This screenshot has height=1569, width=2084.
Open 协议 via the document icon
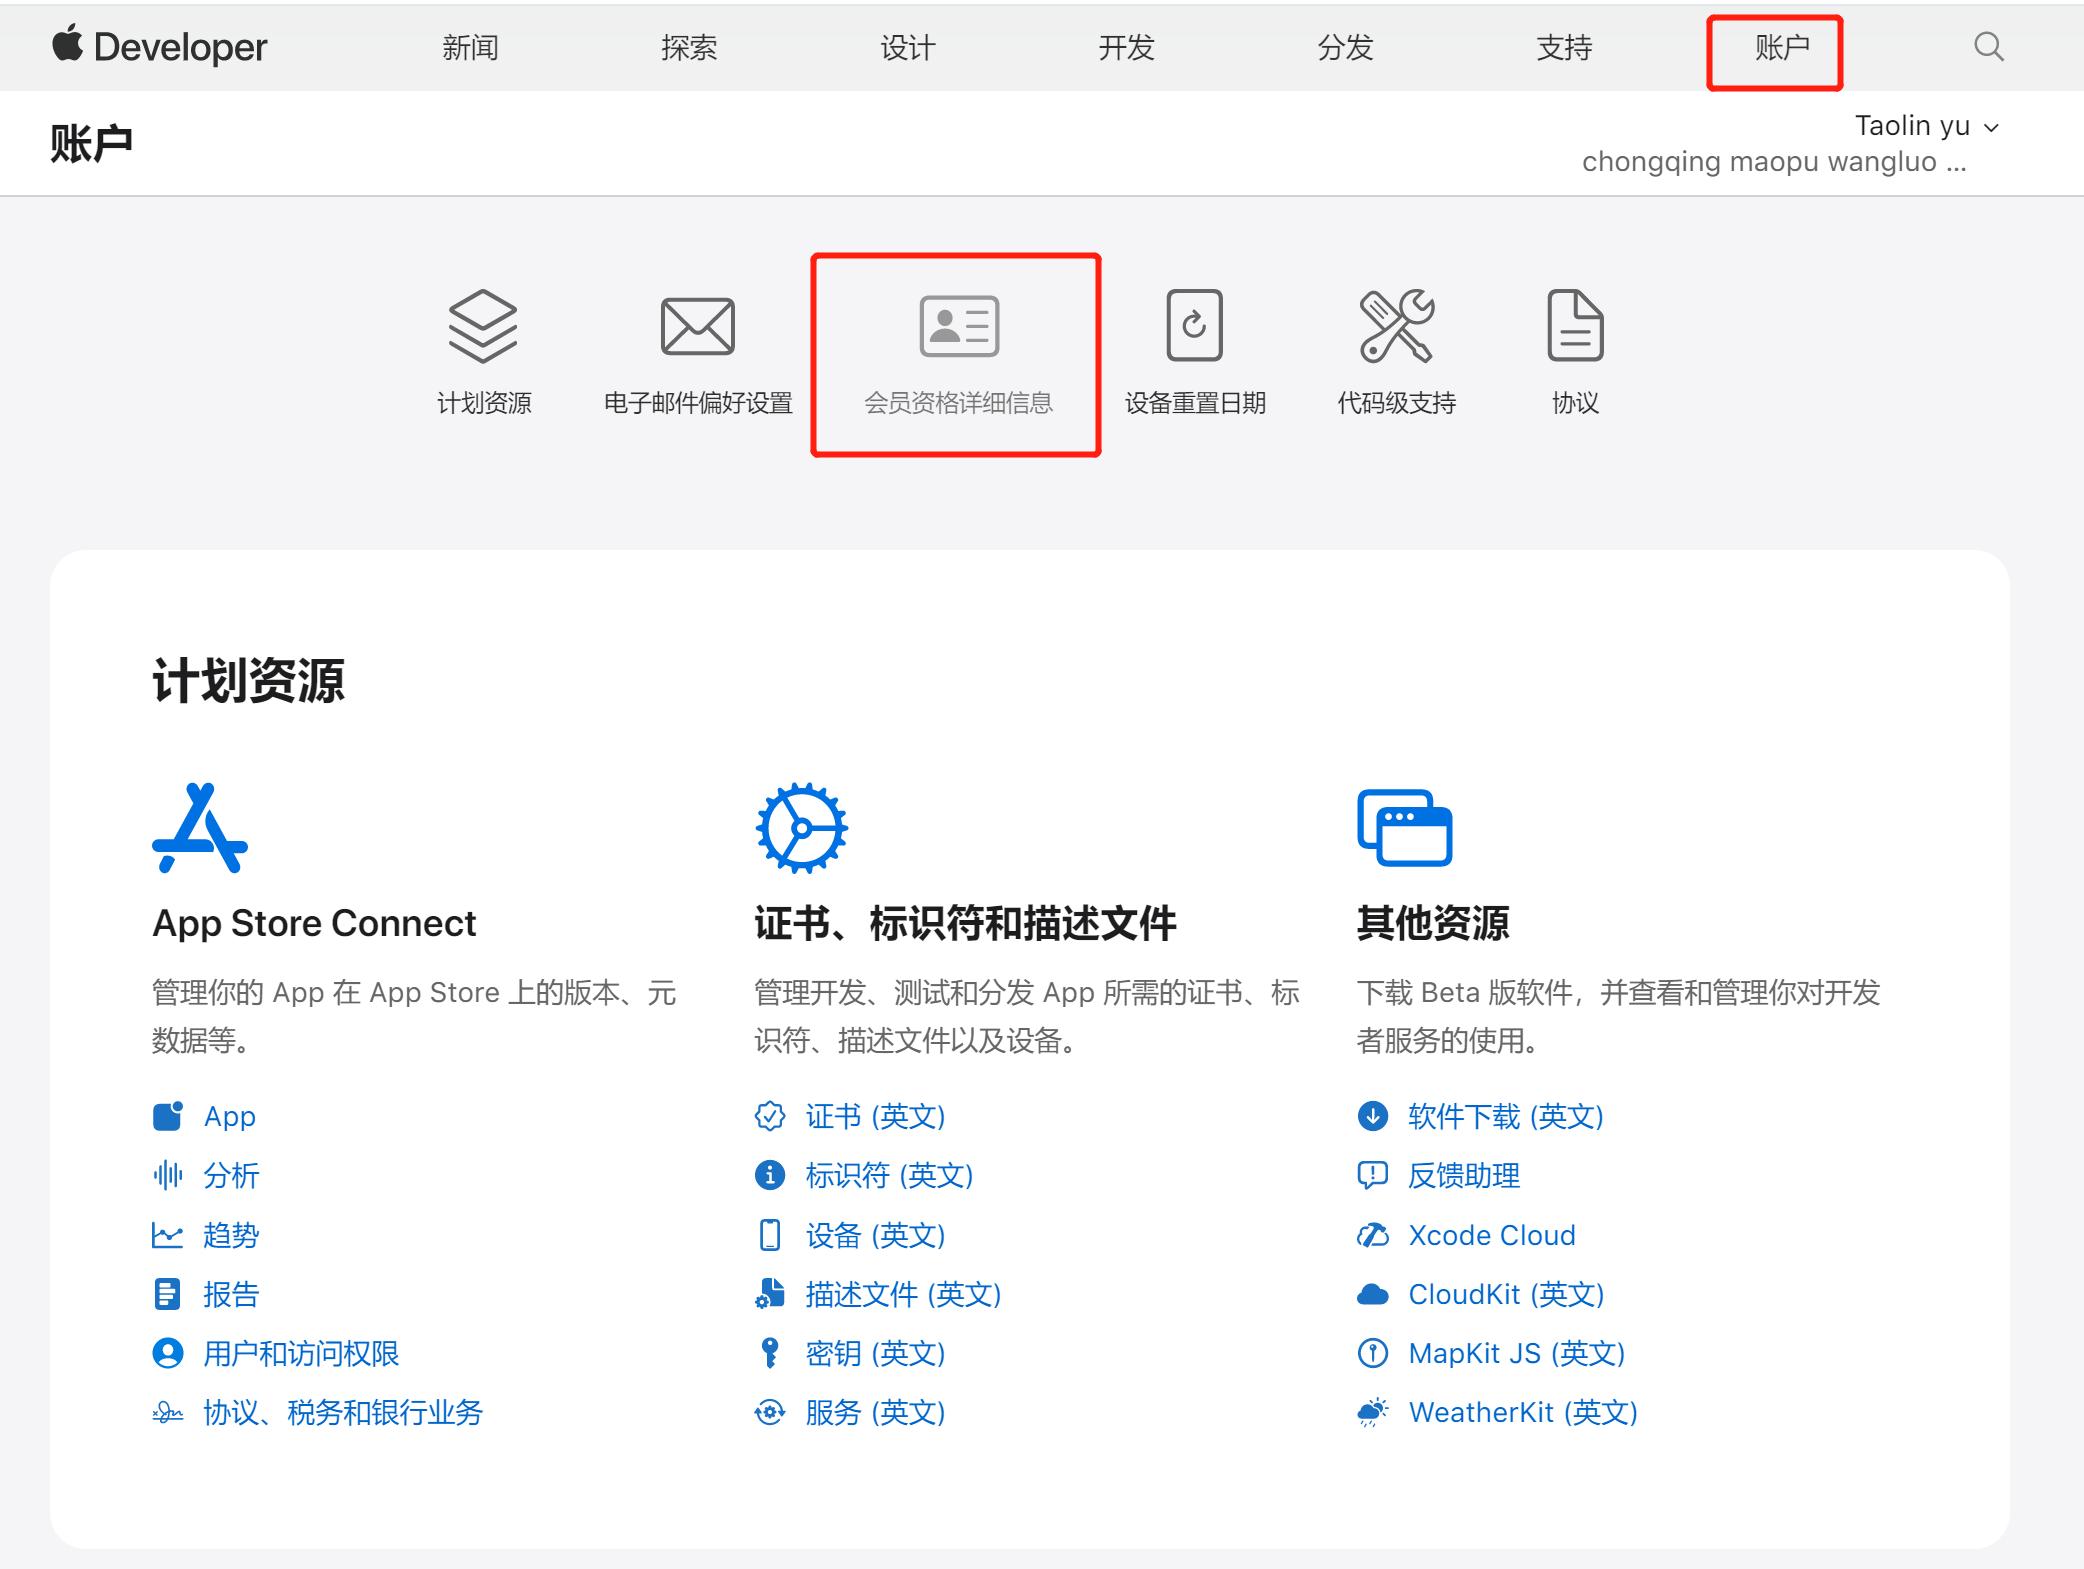[1575, 325]
